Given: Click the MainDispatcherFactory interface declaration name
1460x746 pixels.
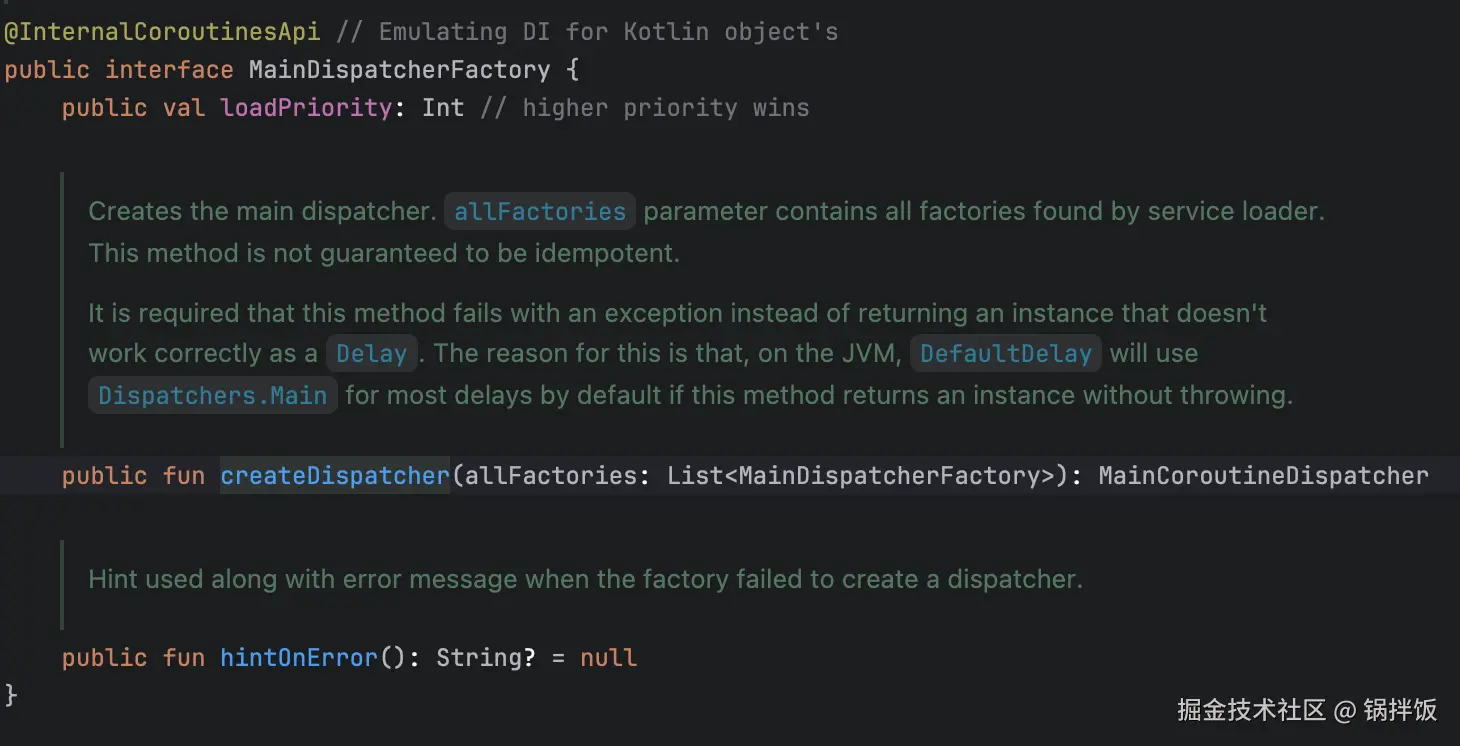Looking at the screenshot, I should (399, 70).
